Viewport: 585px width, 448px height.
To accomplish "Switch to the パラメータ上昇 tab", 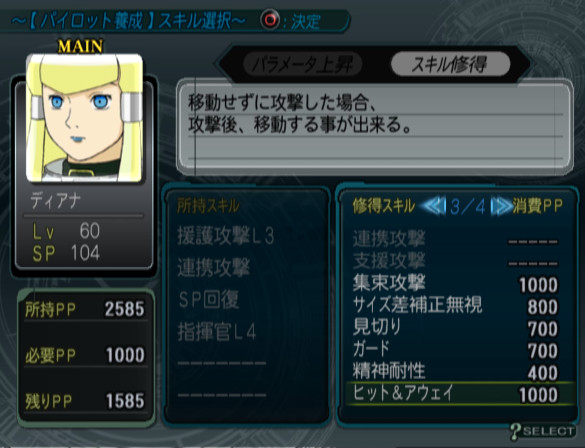I will click(x=302, y=65).
